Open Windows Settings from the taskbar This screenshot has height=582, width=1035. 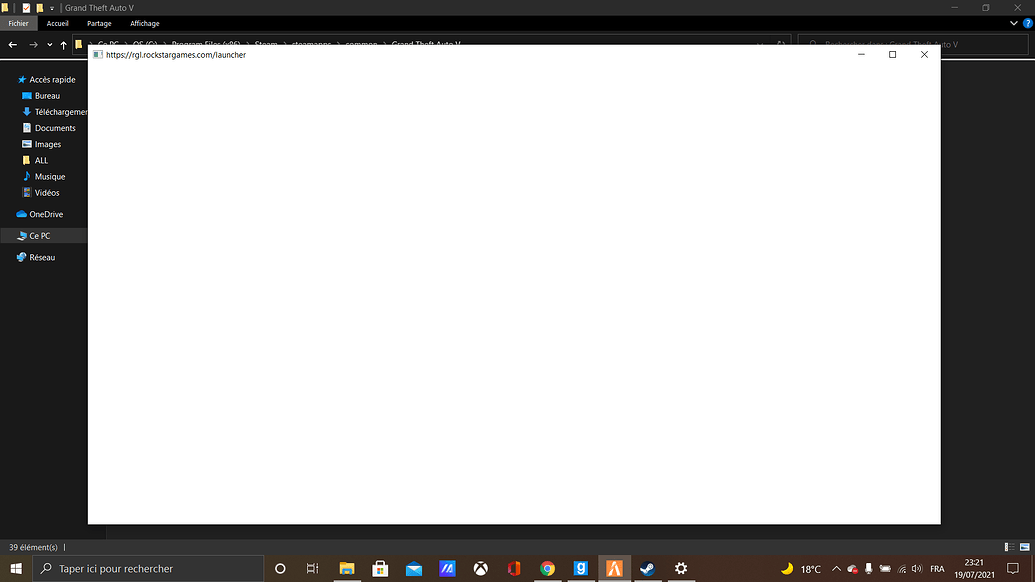pyautogui.click(x=681, y=568)
